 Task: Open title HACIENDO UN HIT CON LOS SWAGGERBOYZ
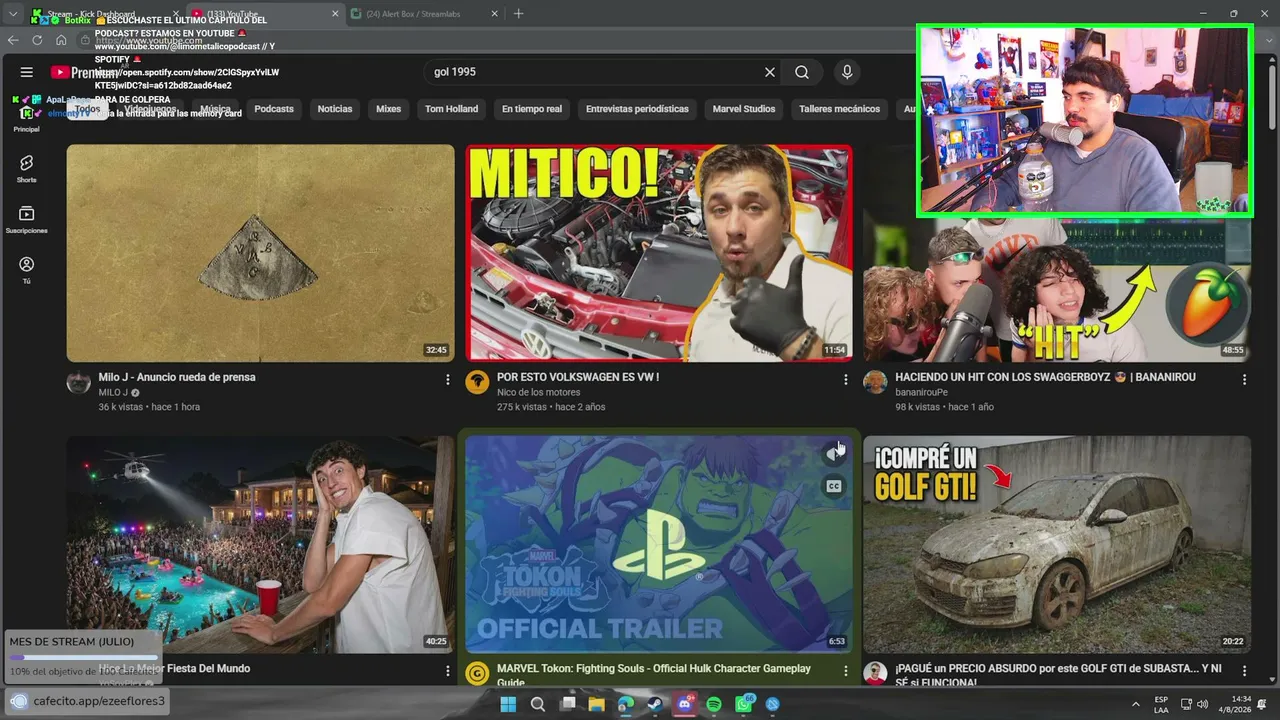[1045, 377]
